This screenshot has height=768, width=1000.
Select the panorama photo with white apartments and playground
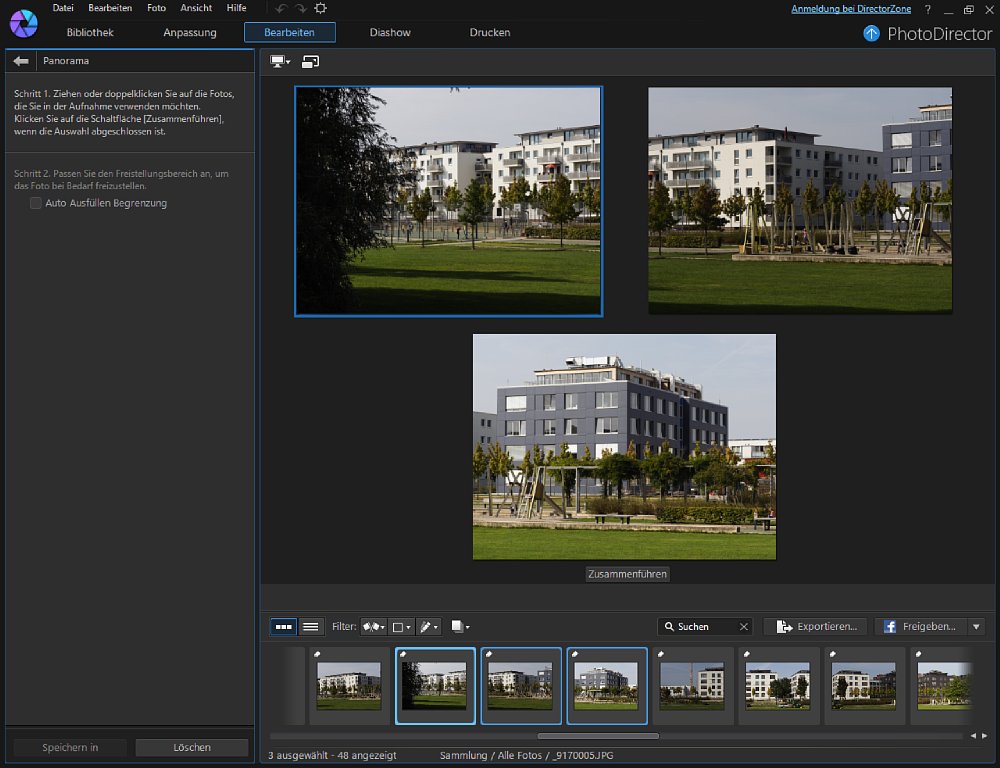(x=800, y=201)
